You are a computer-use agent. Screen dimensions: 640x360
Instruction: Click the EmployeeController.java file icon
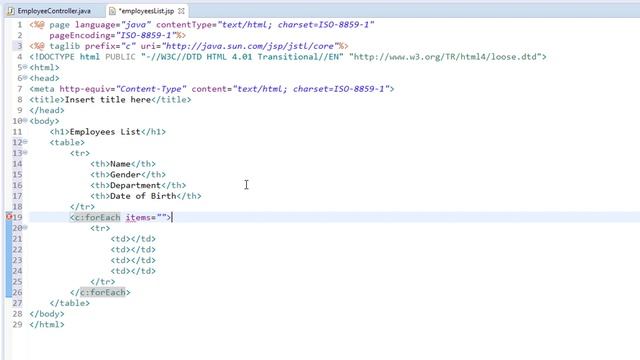[11, 11]
